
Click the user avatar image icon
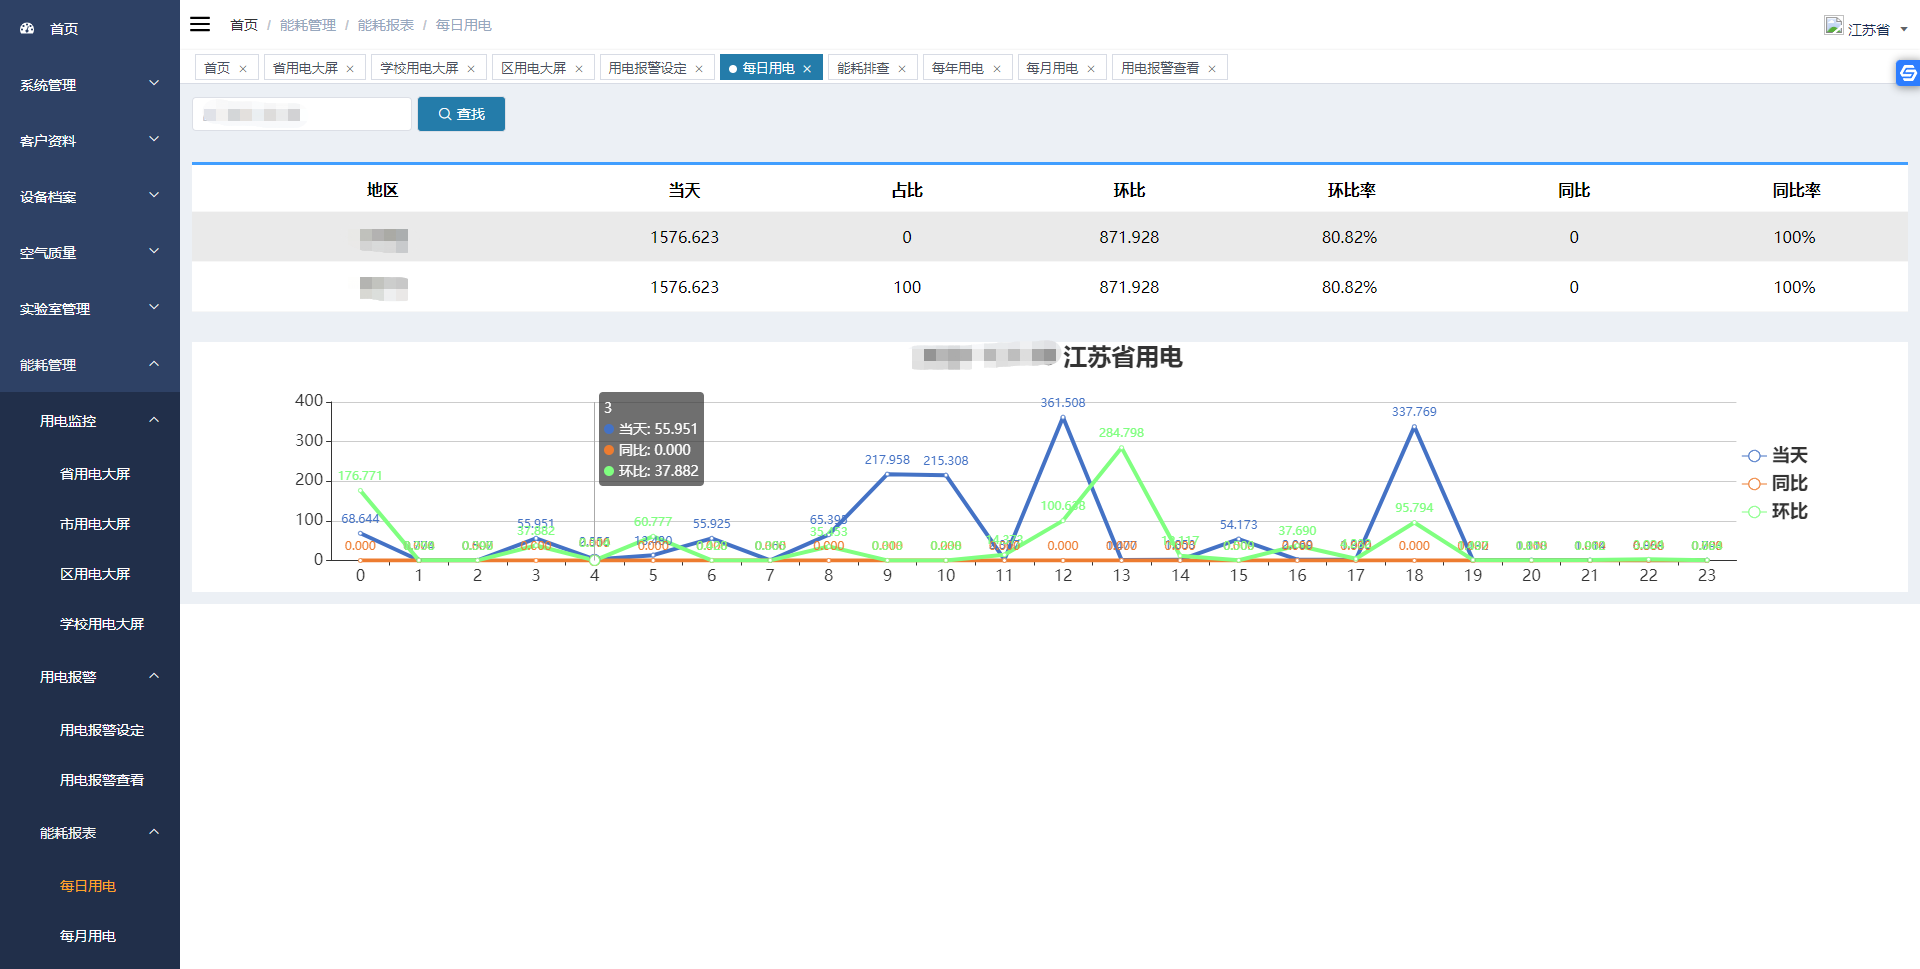coord(1833,26)
